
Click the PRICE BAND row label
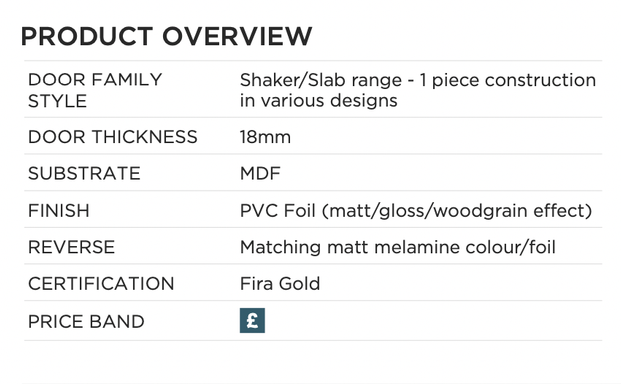coord(86,321)
